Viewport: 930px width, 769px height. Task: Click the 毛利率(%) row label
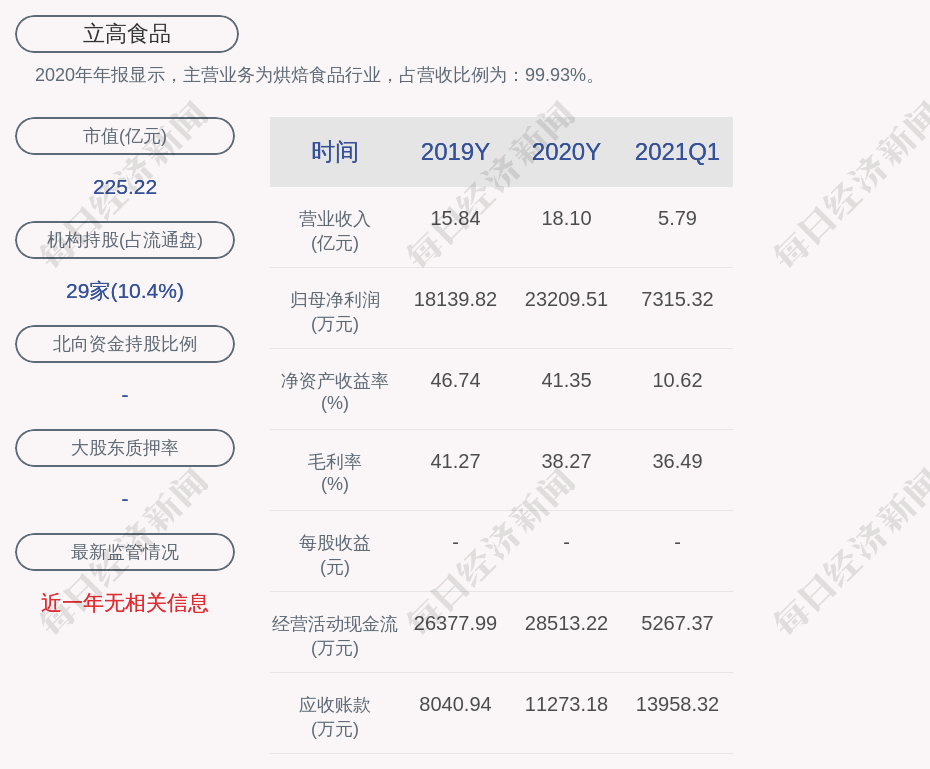(335, 473)
